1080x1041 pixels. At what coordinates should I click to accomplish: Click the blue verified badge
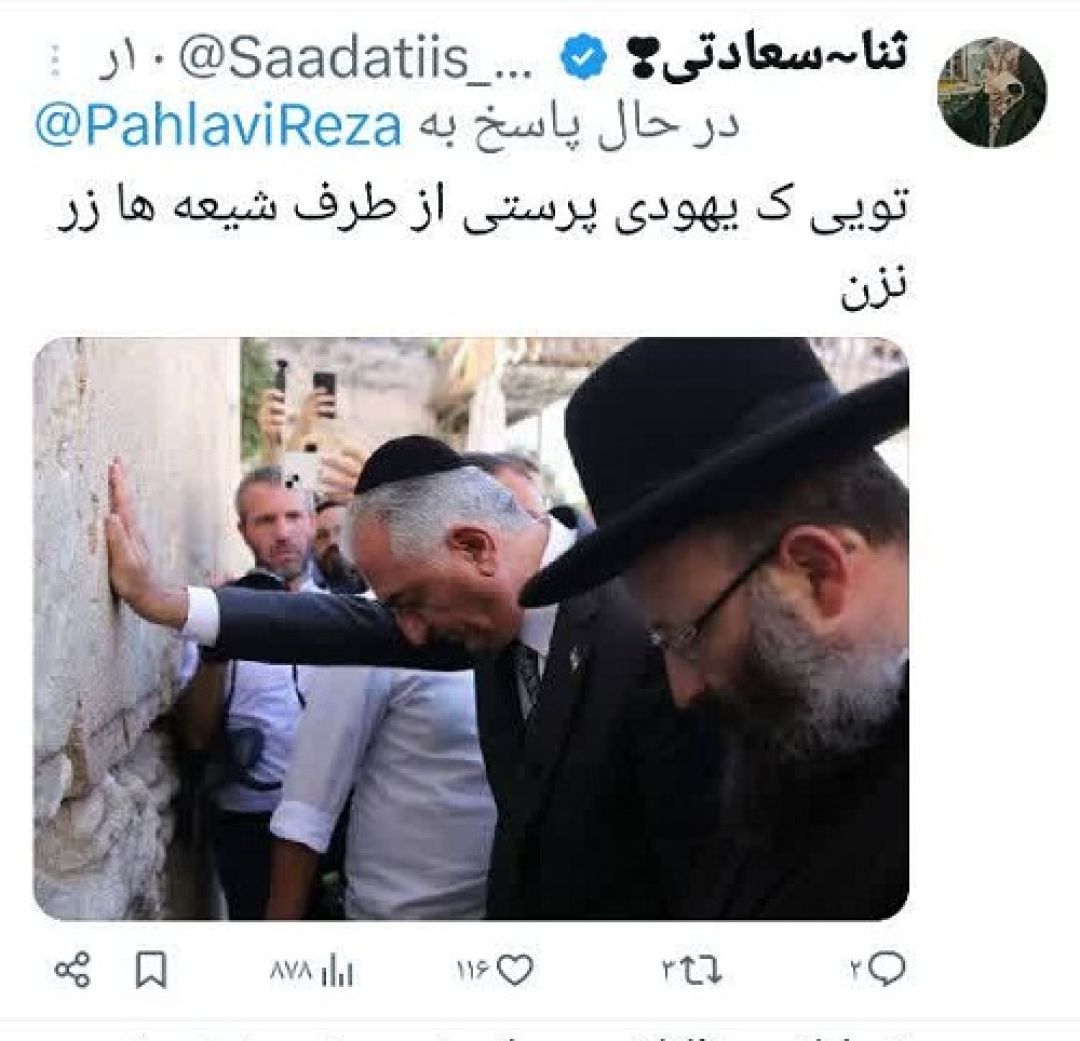pyautogui.click(x=583, y=58)
